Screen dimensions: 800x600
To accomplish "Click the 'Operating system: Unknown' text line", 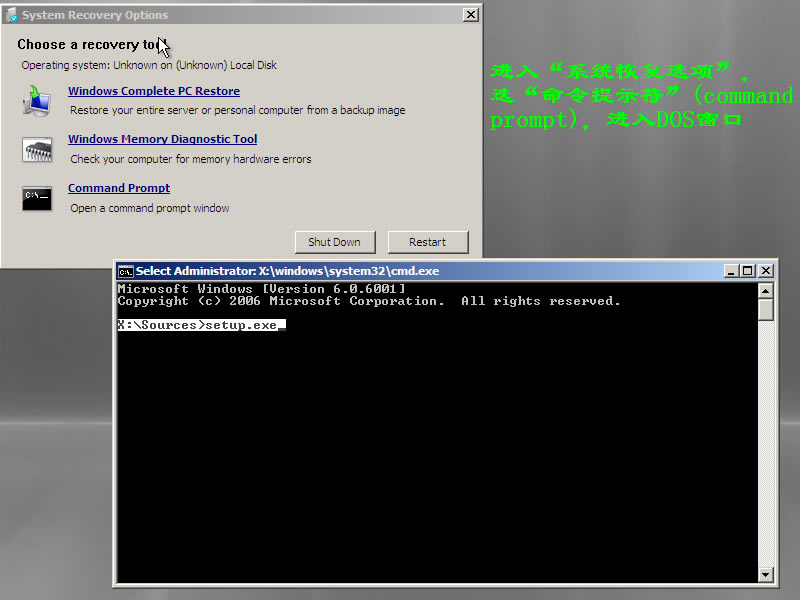I will coord(149,65).
